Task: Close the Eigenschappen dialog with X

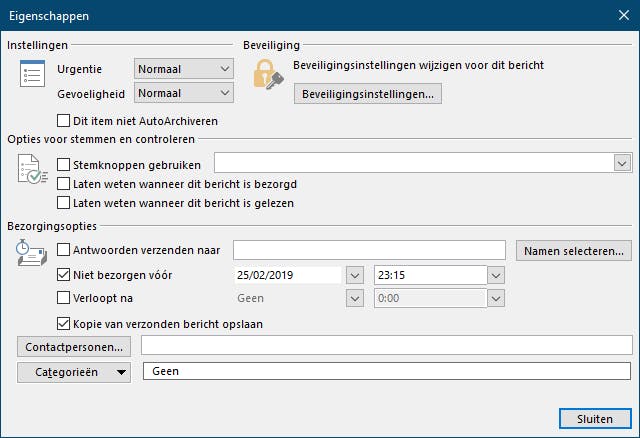Action: tap(624, 15)
